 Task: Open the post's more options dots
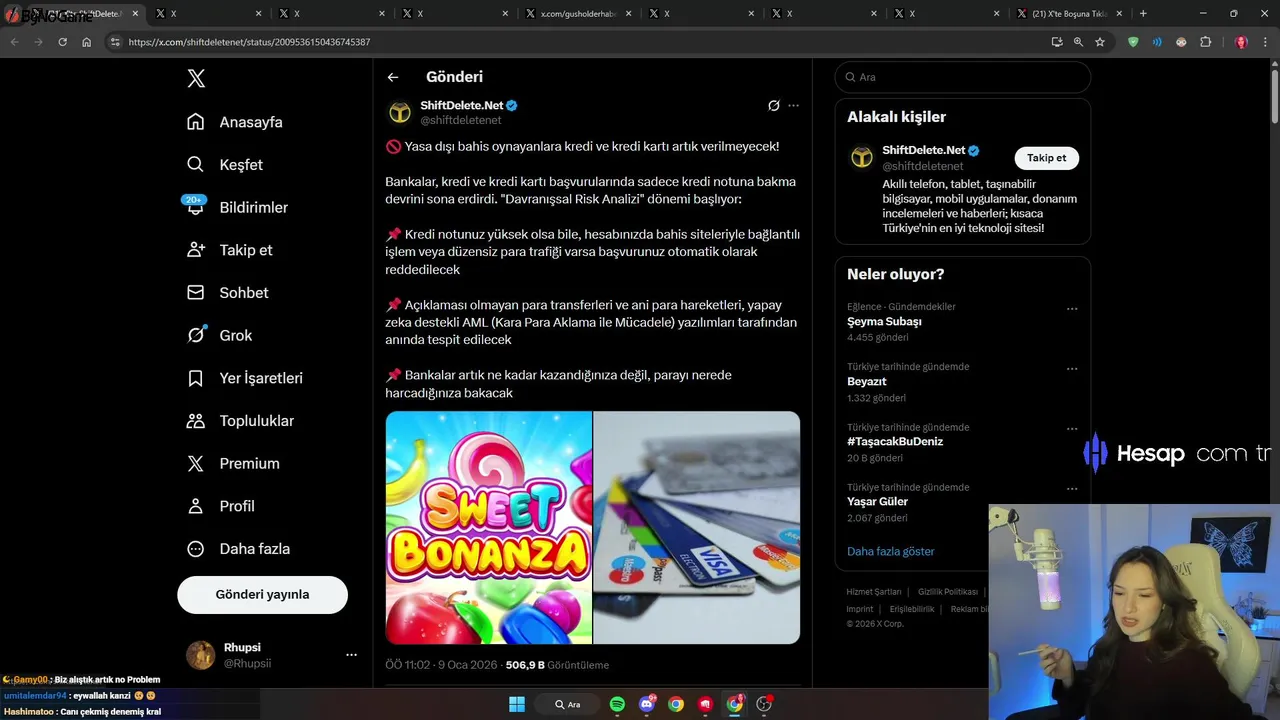[793, 105]
